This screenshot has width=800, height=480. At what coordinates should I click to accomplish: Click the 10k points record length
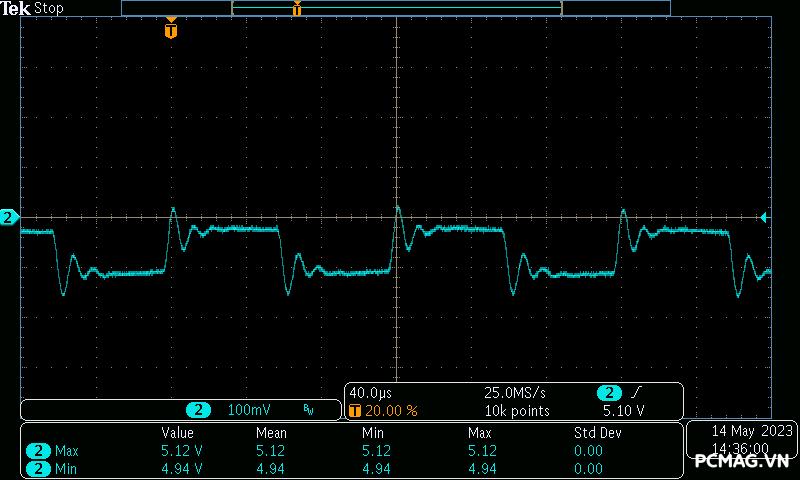point(517,410)
